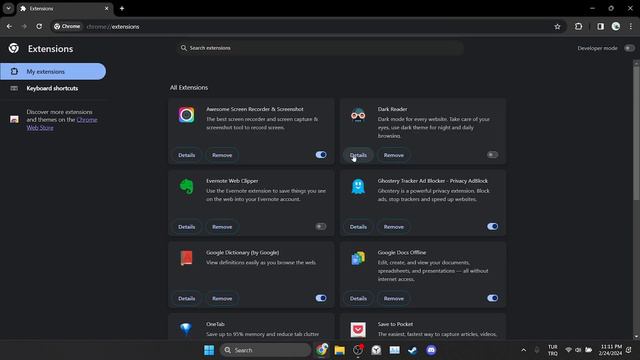Viewport: 640px width, 360px height.
Task: Open File Explorer from the taskbar
Action: [x=340, y=350]
